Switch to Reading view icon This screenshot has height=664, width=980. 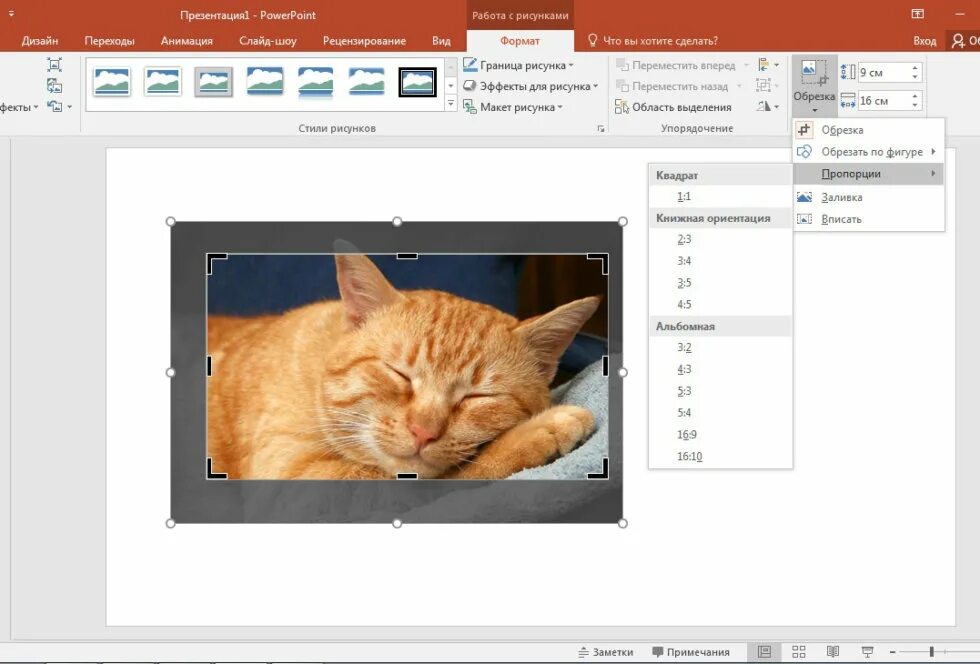[832, 651]
